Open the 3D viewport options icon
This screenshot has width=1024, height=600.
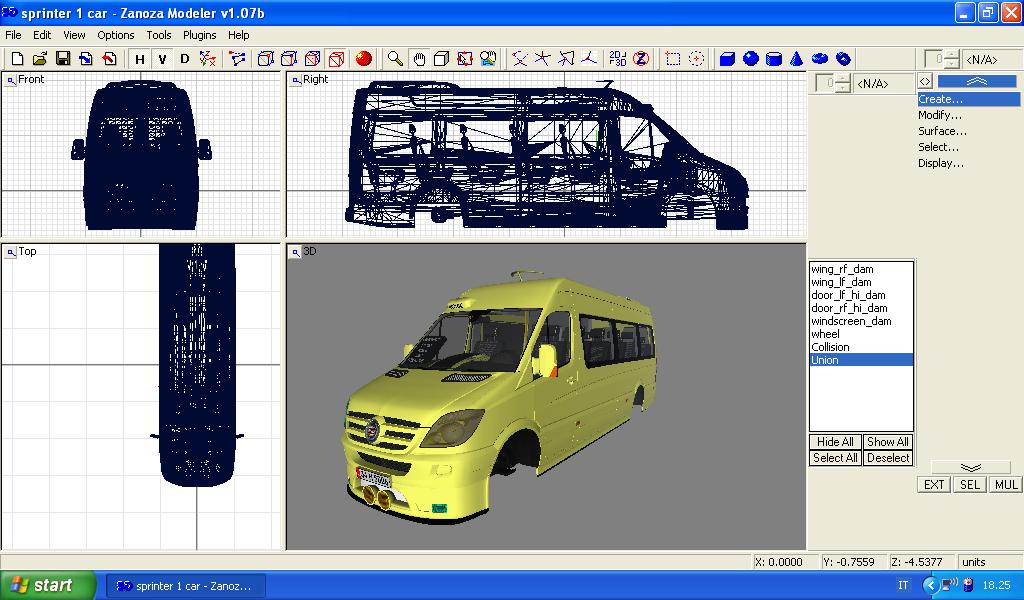pos(296,252)
